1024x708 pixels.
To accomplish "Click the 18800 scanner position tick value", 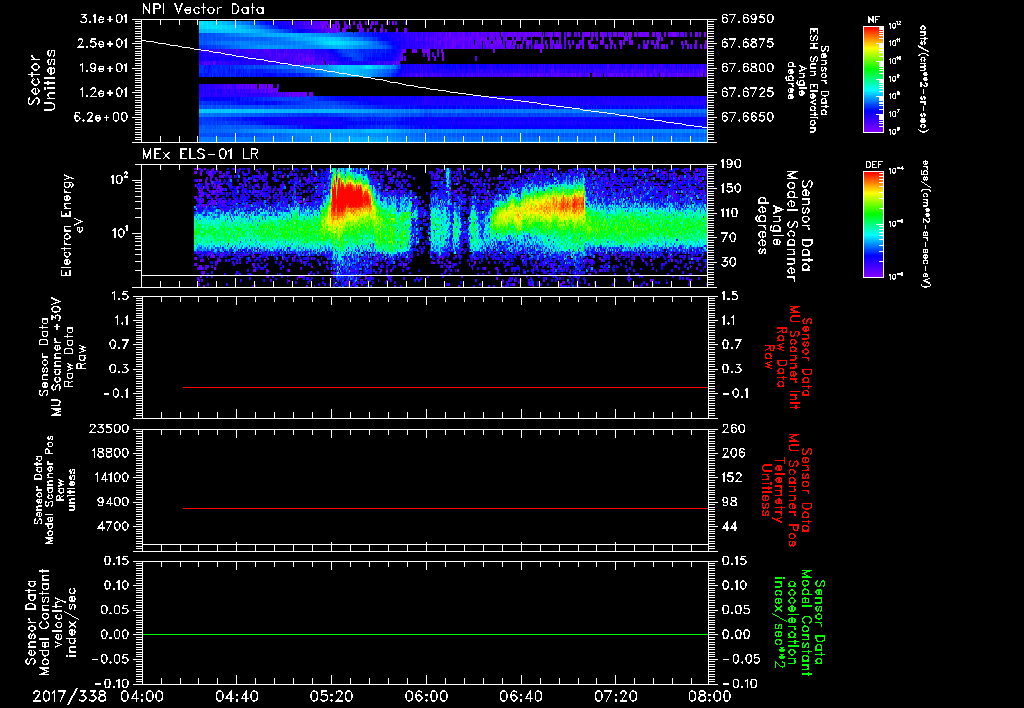I will [108, 453].
